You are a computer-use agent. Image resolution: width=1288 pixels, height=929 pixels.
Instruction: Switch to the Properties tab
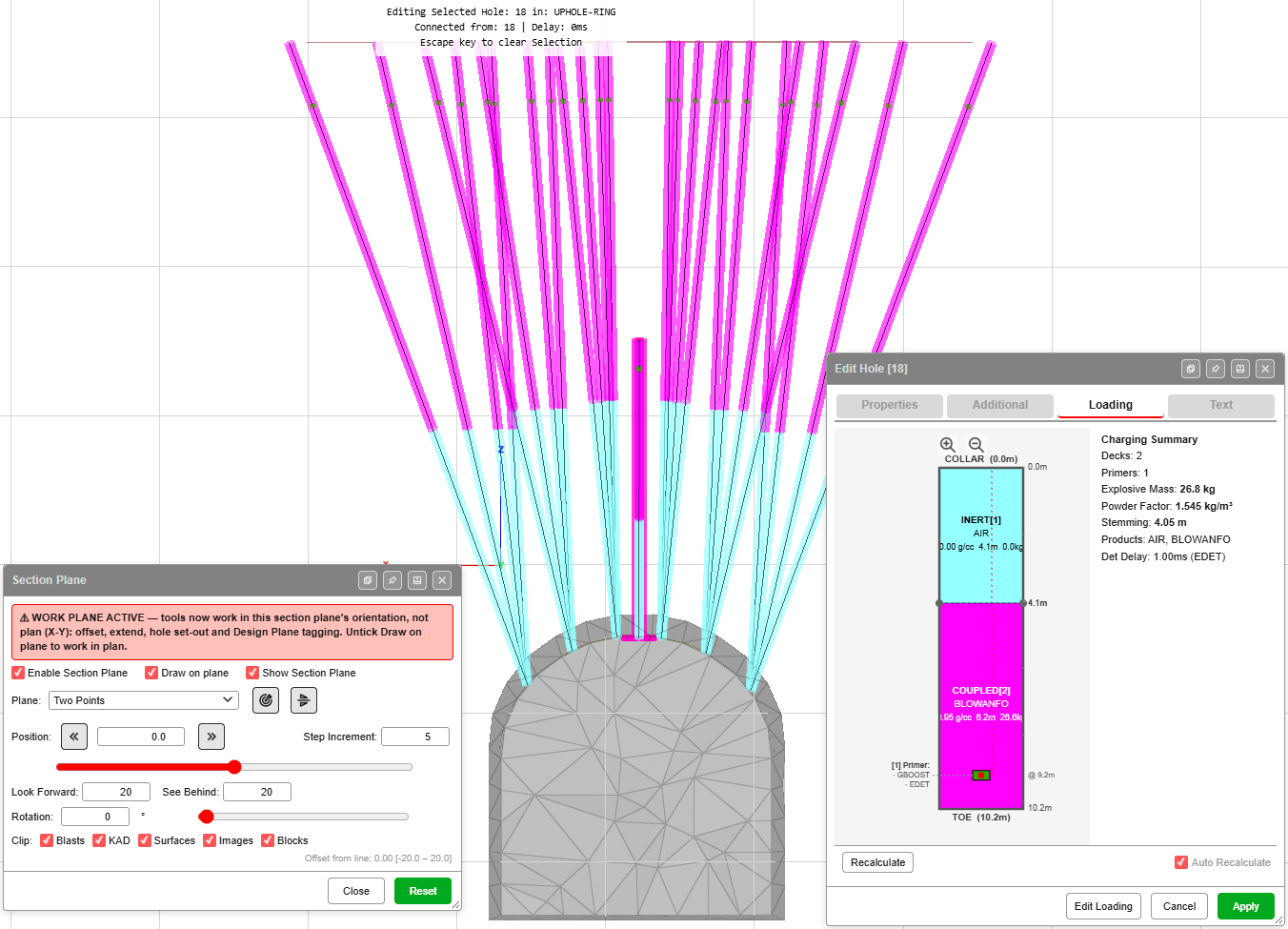click(890, 405)
